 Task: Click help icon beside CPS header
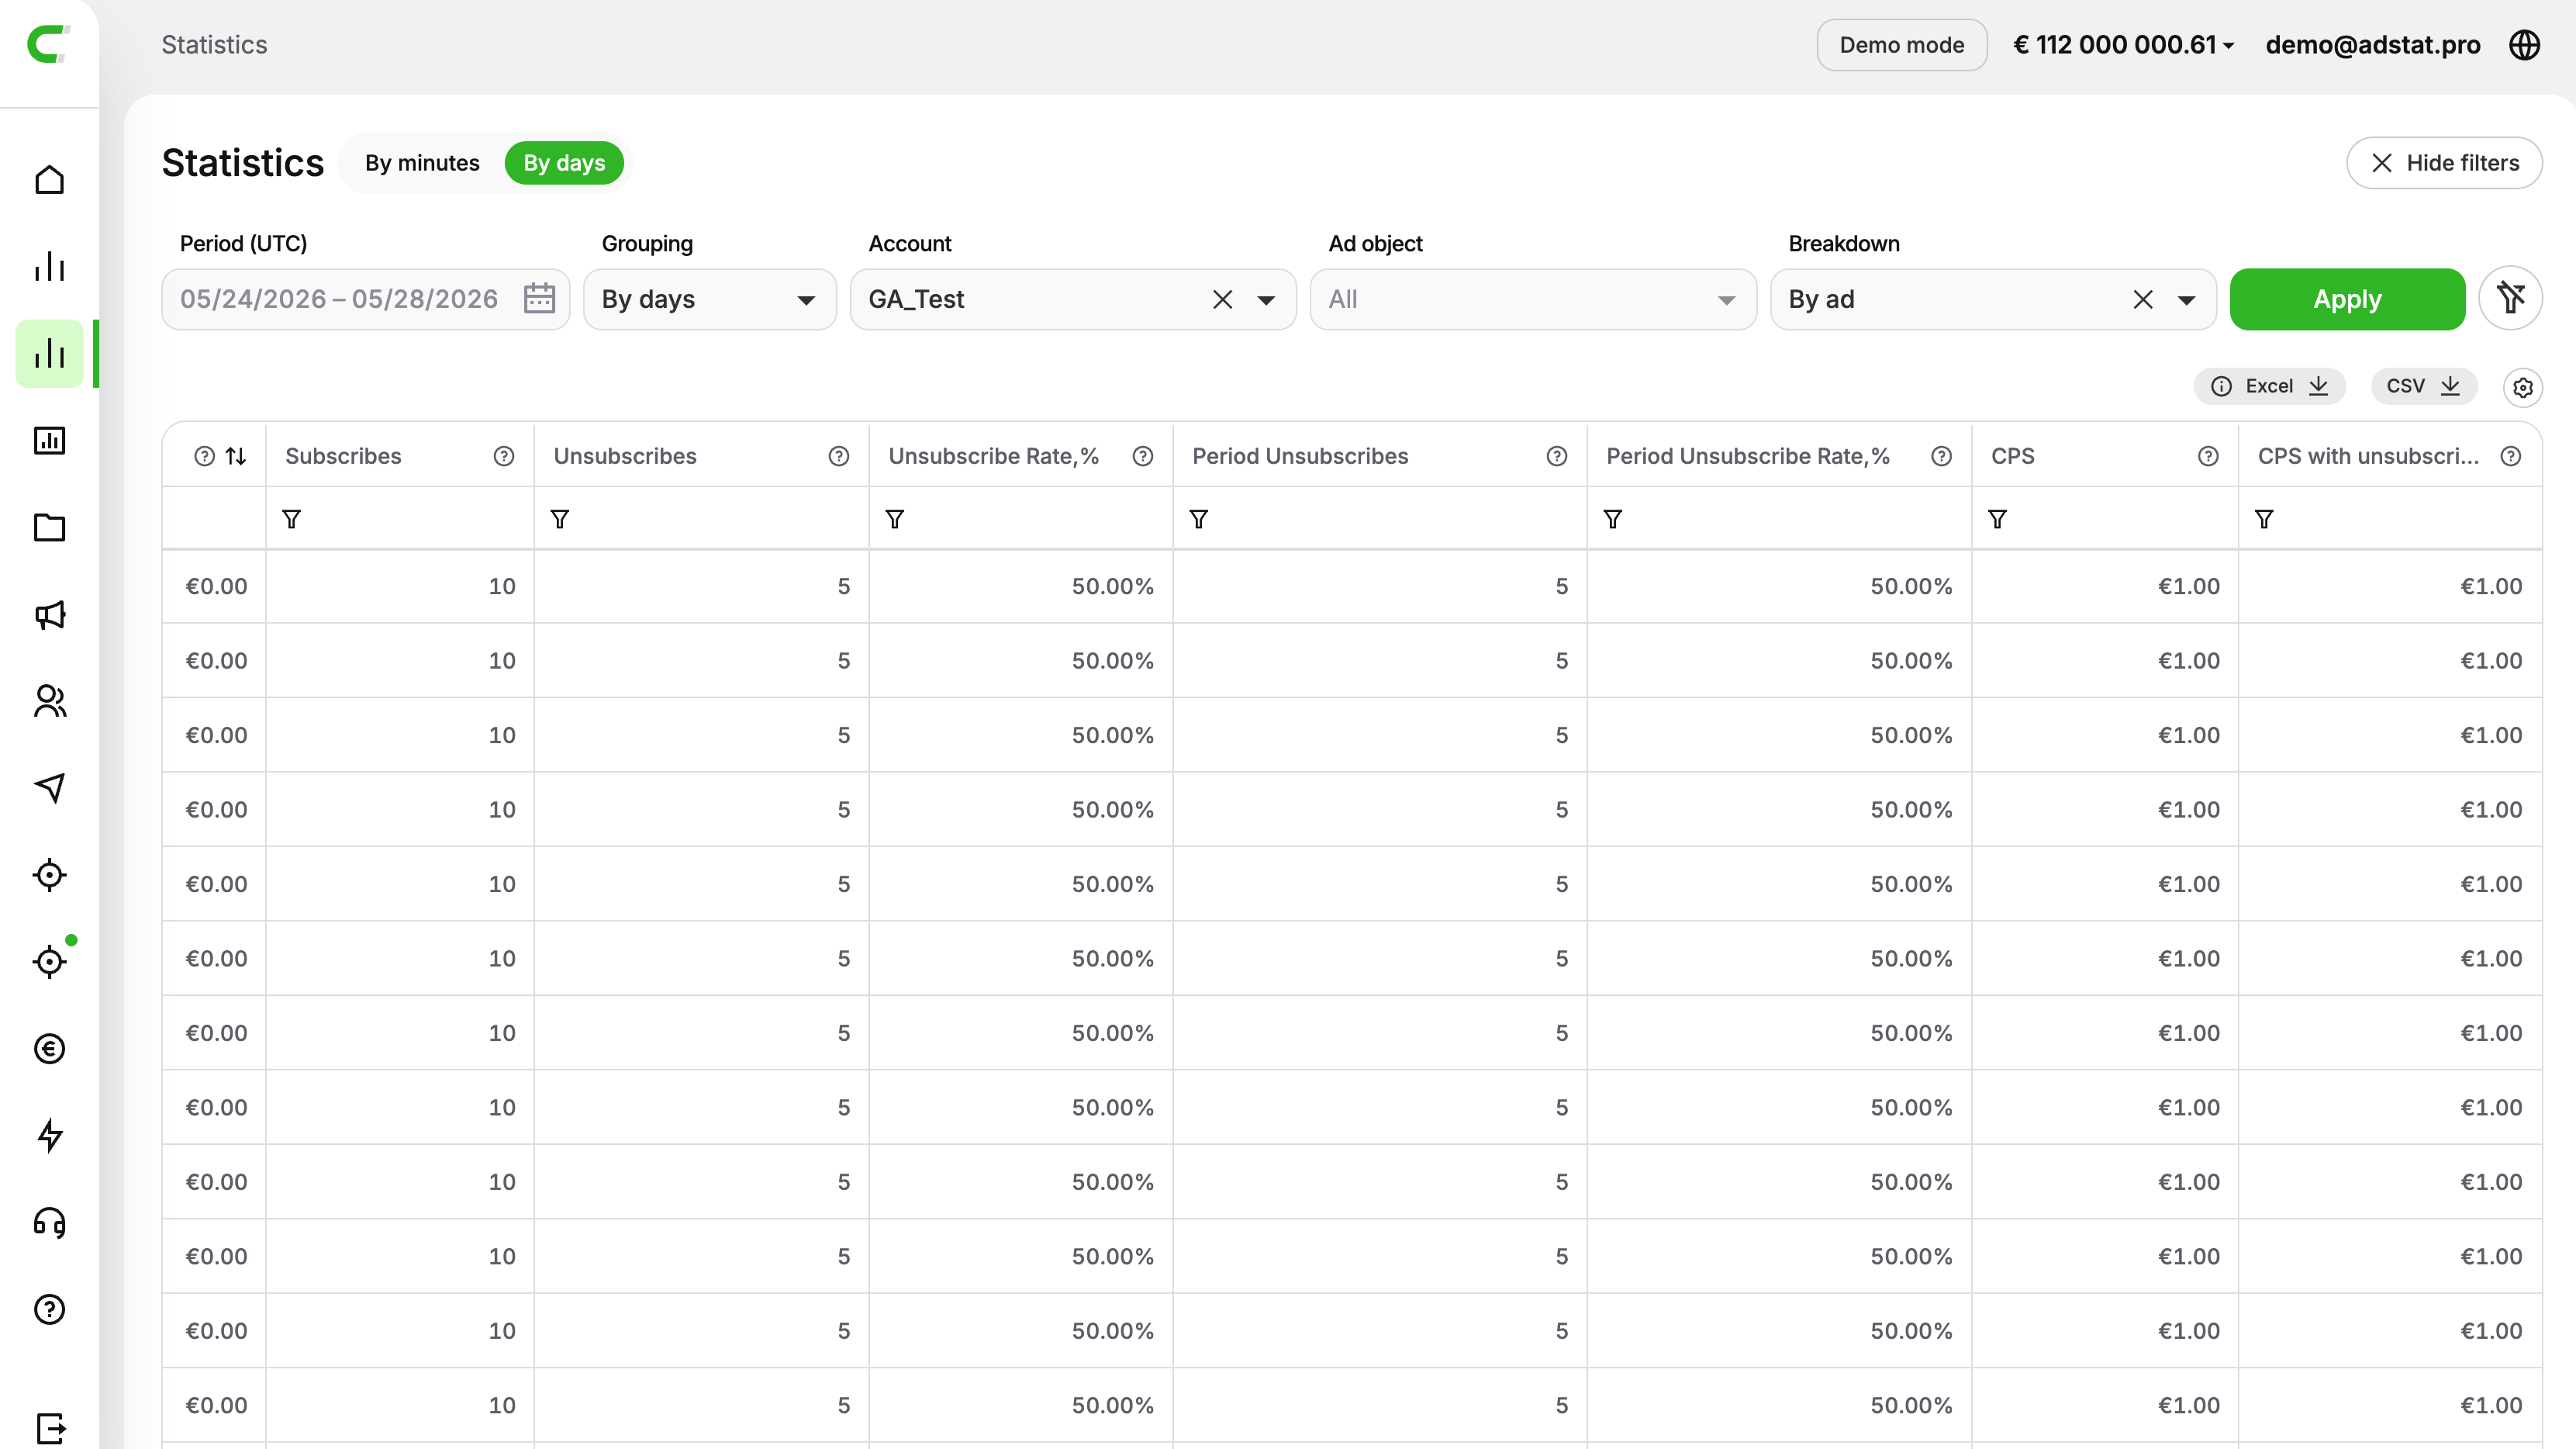point(2209,456)
